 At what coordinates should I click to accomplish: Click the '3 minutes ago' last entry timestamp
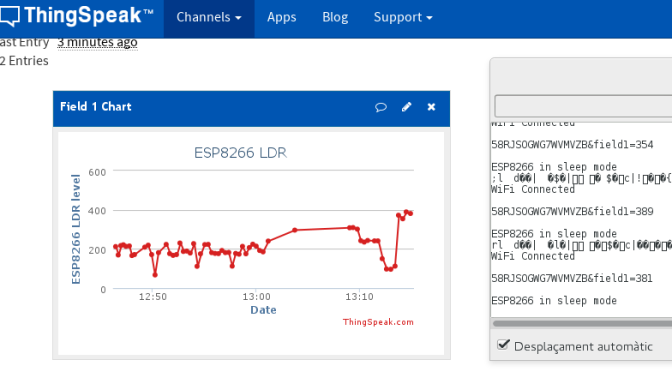pyautogui.click(x=97, y=42)
